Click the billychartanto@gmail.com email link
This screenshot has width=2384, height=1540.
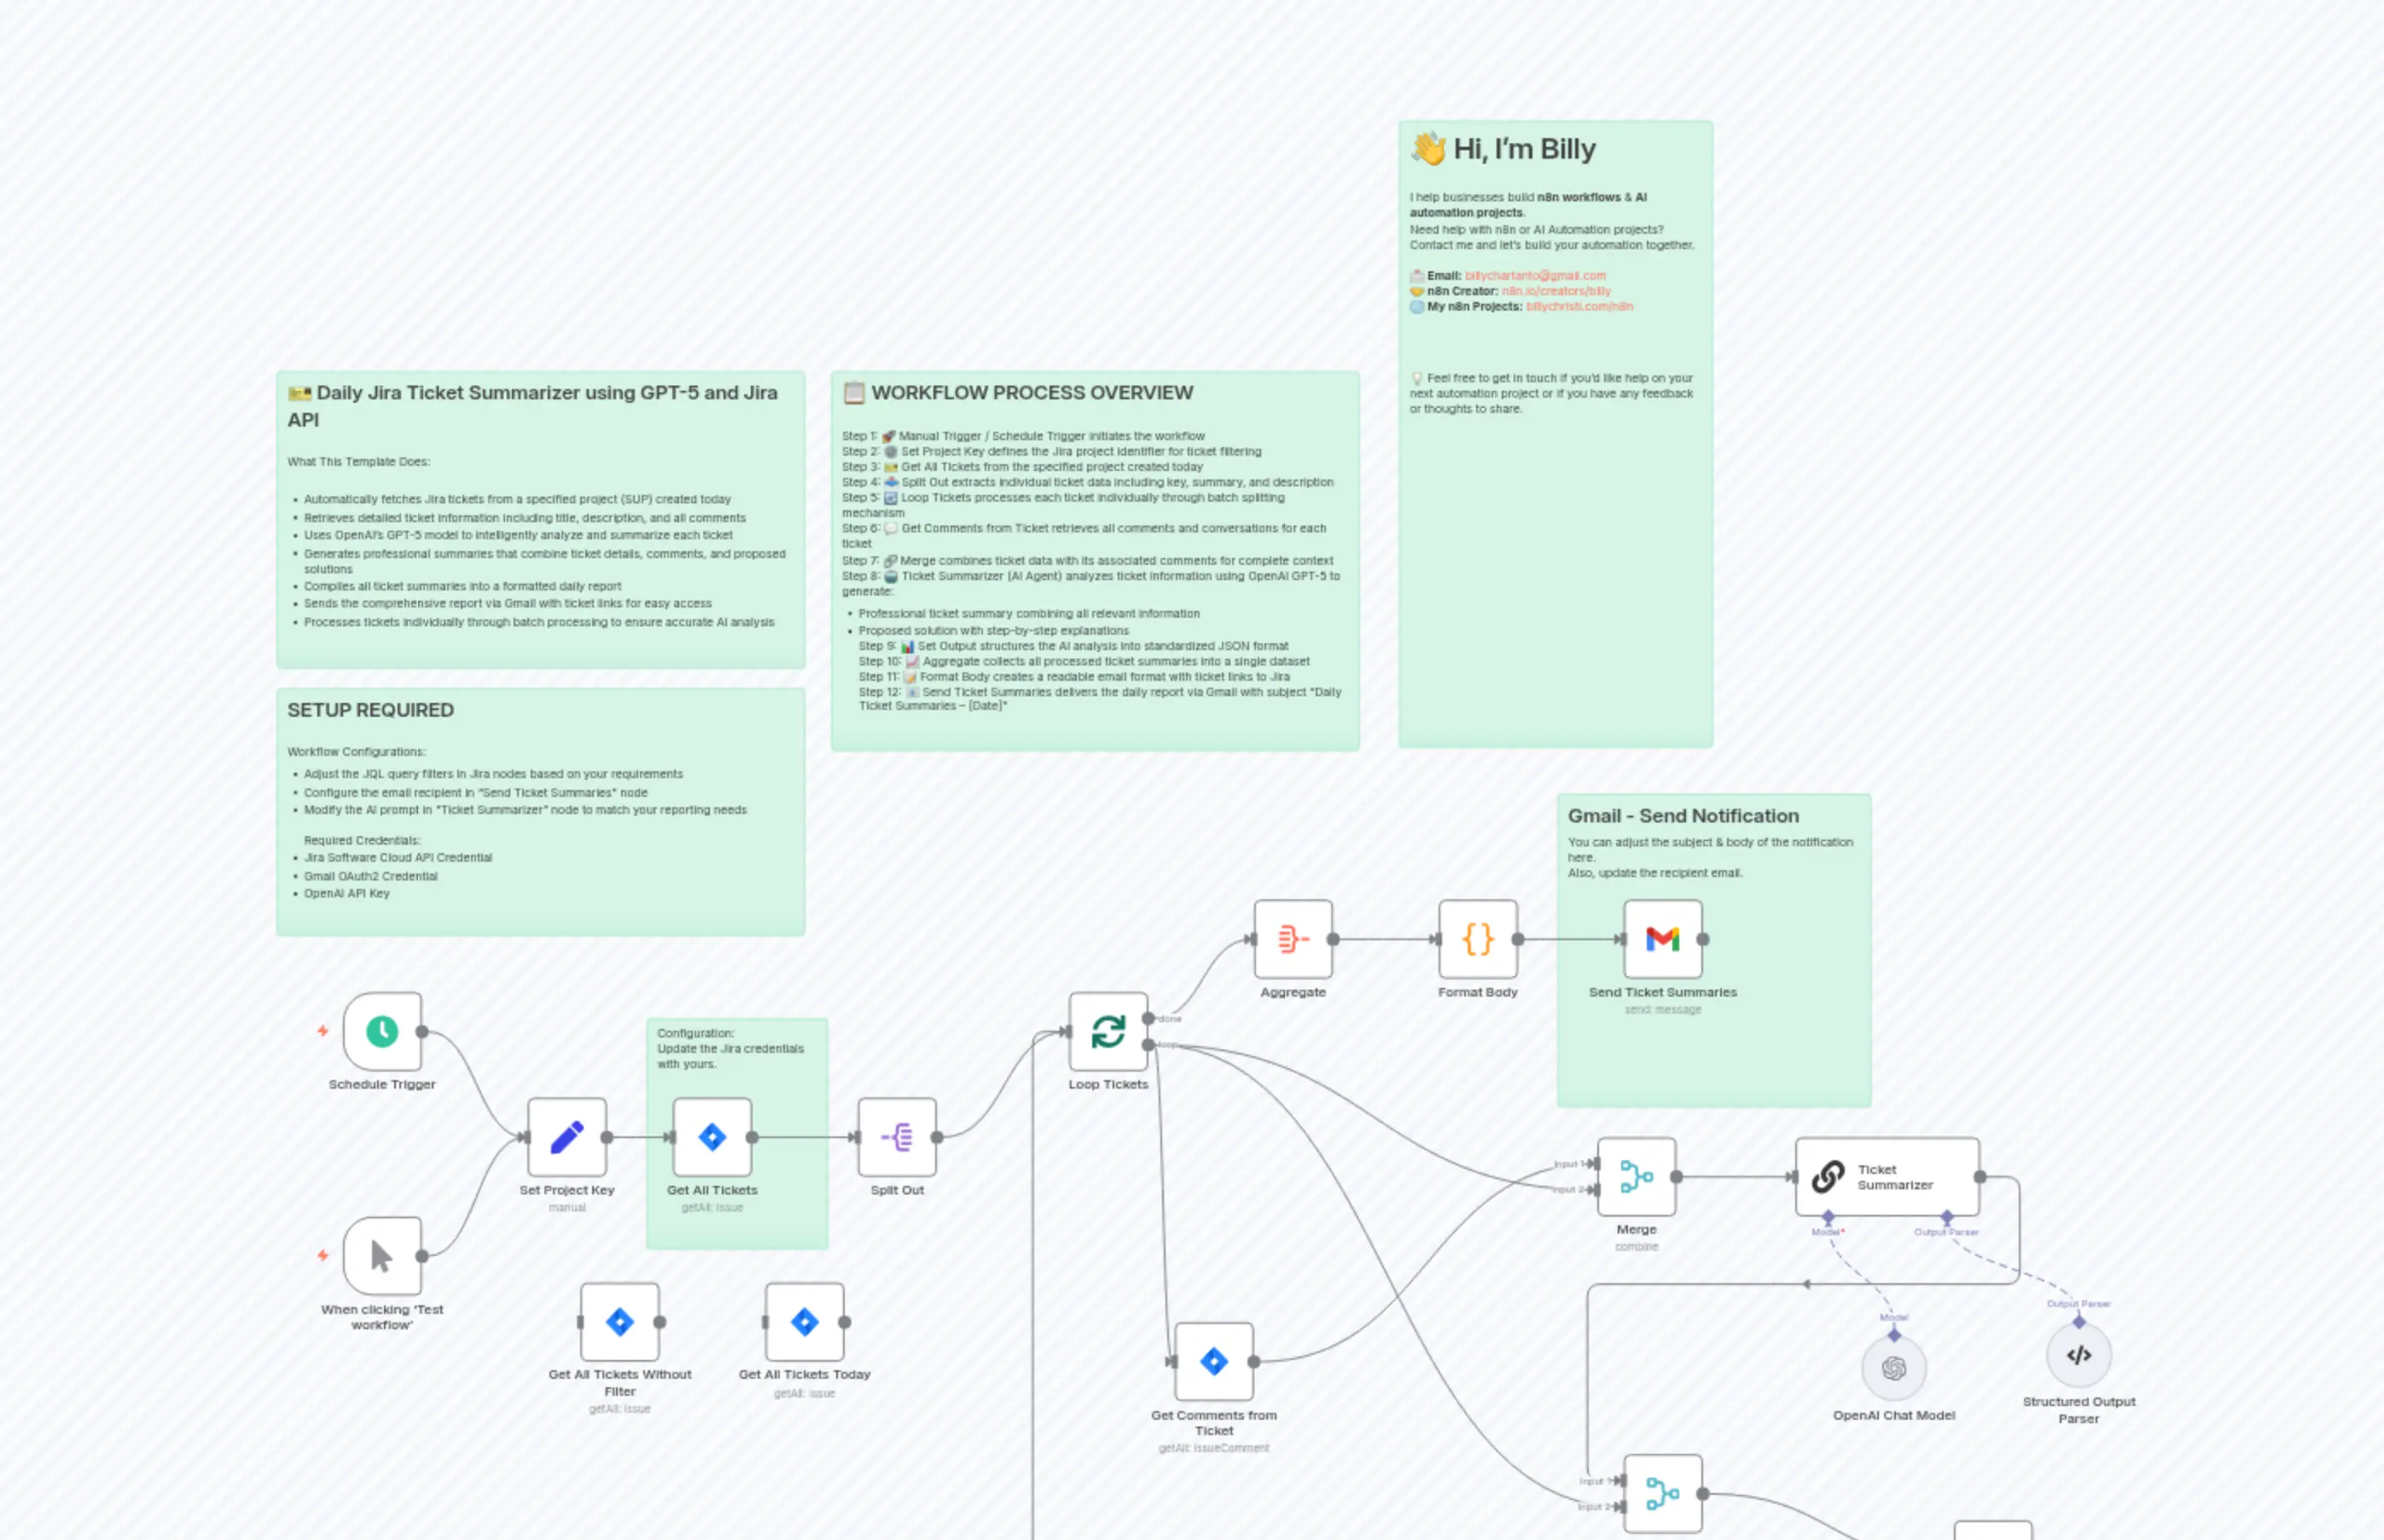[1537, 276]
